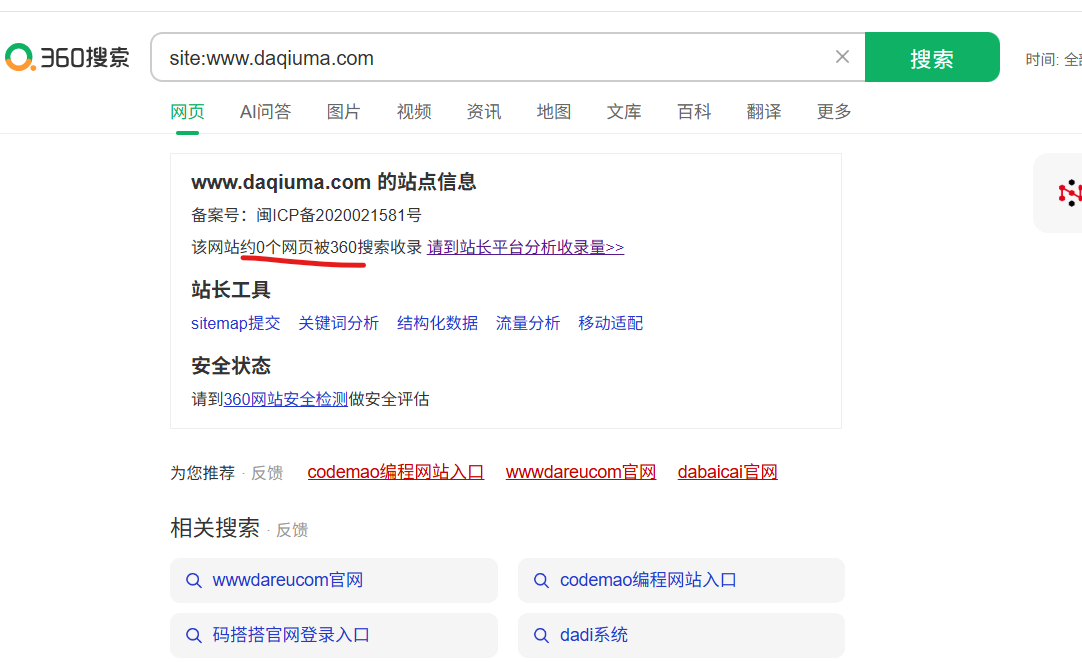1082x662 pixels.
Task: Open the 视频 tab
Action: [x=414, y=111]
